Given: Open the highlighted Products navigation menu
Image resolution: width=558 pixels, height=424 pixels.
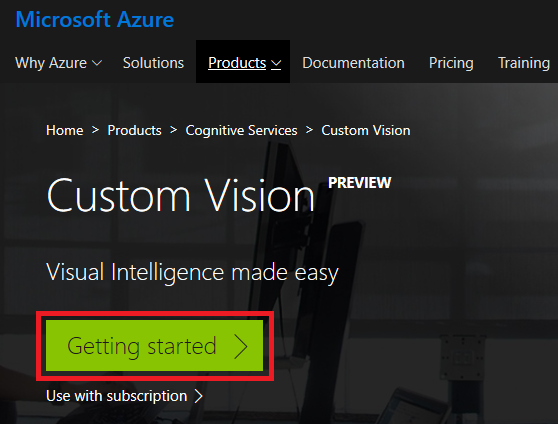Looking at the screenshot, I should (x=243, y=62).
